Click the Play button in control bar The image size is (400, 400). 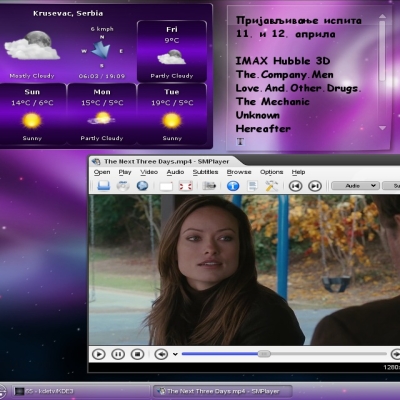click(99, 354)
